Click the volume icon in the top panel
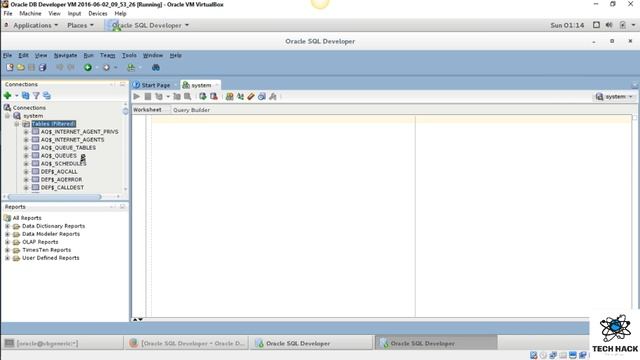Screen dimensions: 640x360 pos(609,25)
